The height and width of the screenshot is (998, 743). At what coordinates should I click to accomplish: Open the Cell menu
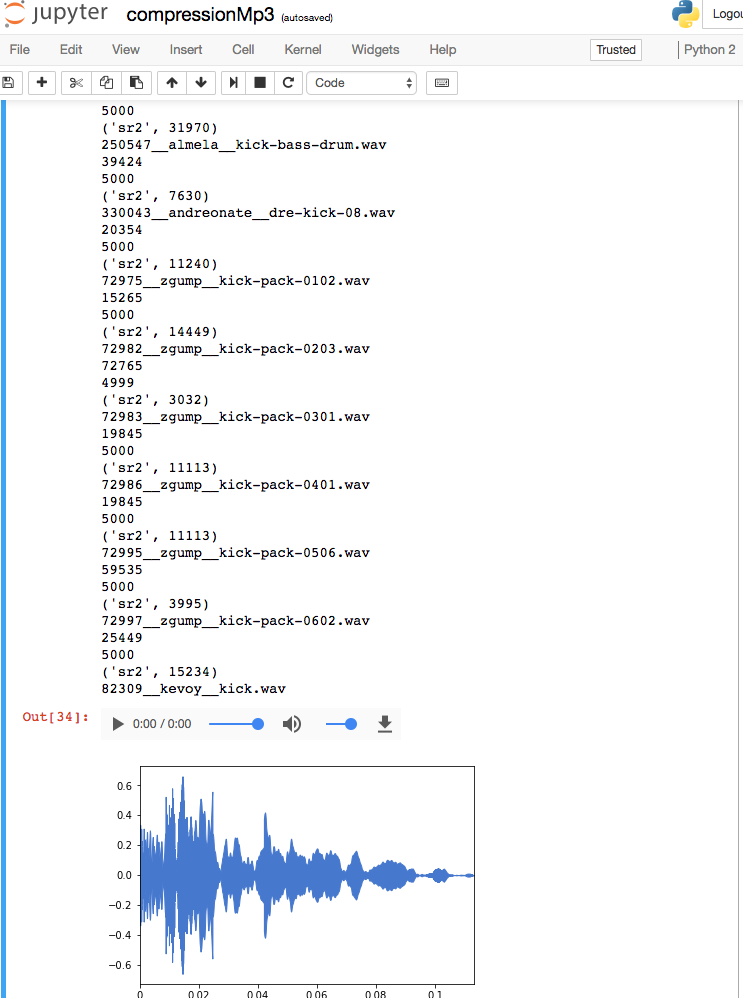[243, 50]
